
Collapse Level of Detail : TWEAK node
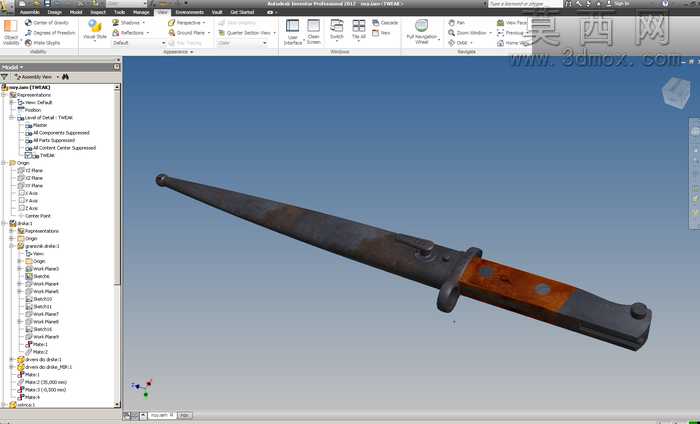[12, 118]
